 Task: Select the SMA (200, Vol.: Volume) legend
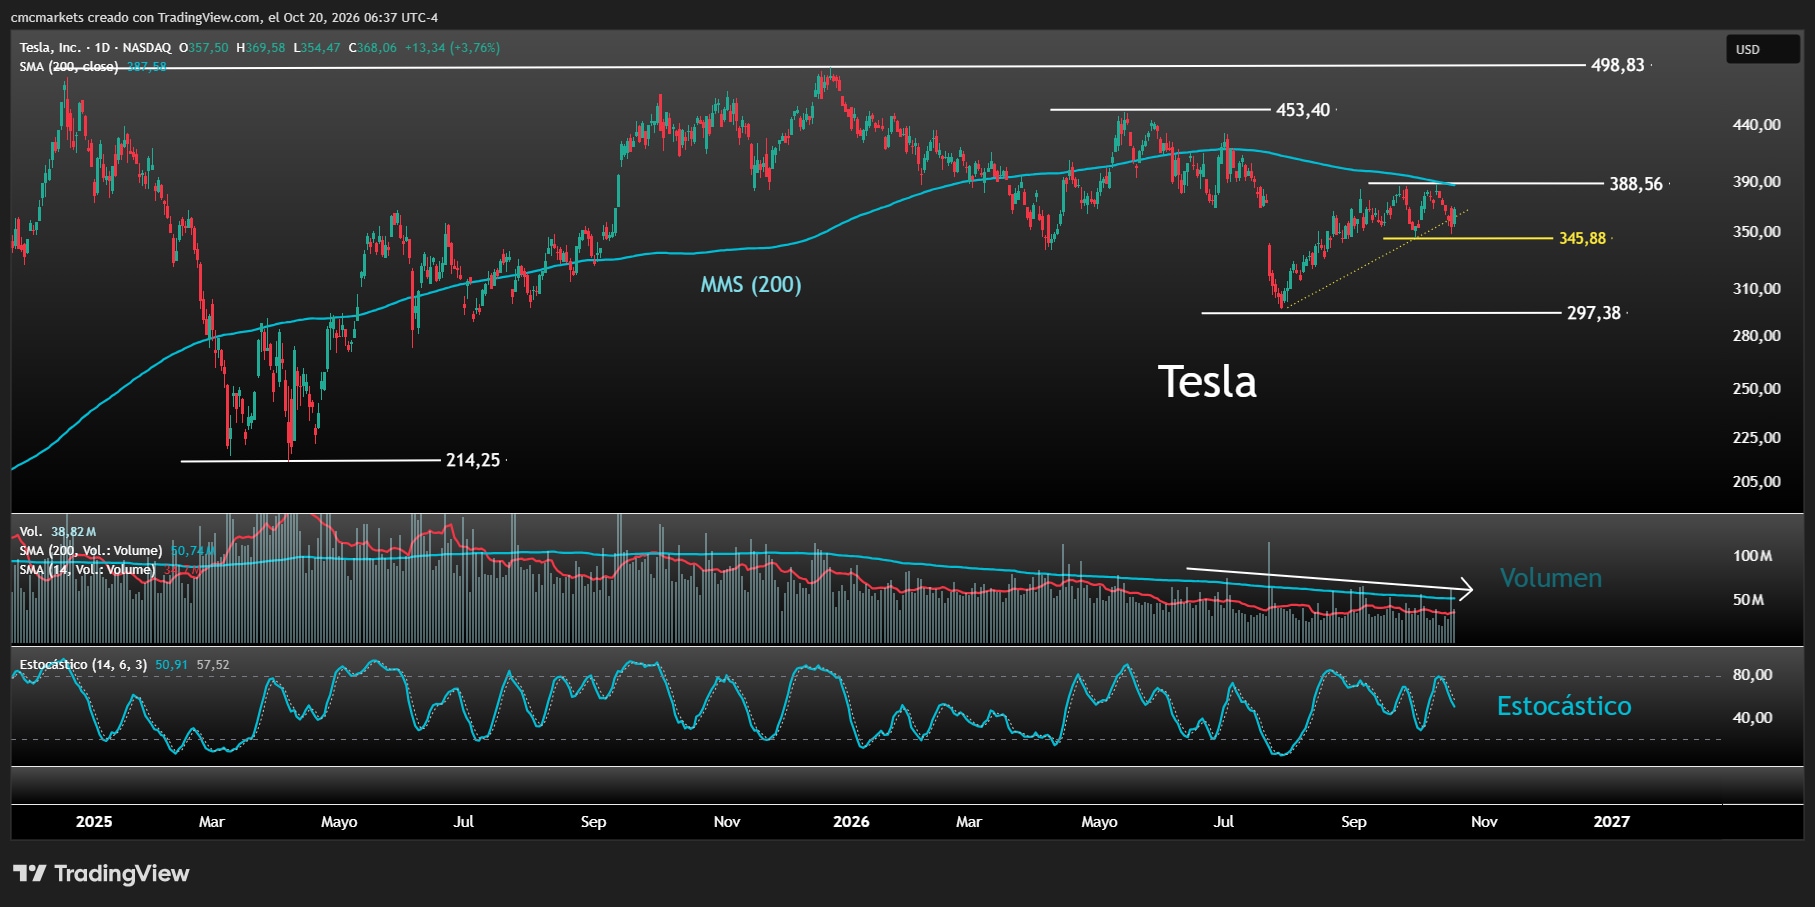point(91,550)
